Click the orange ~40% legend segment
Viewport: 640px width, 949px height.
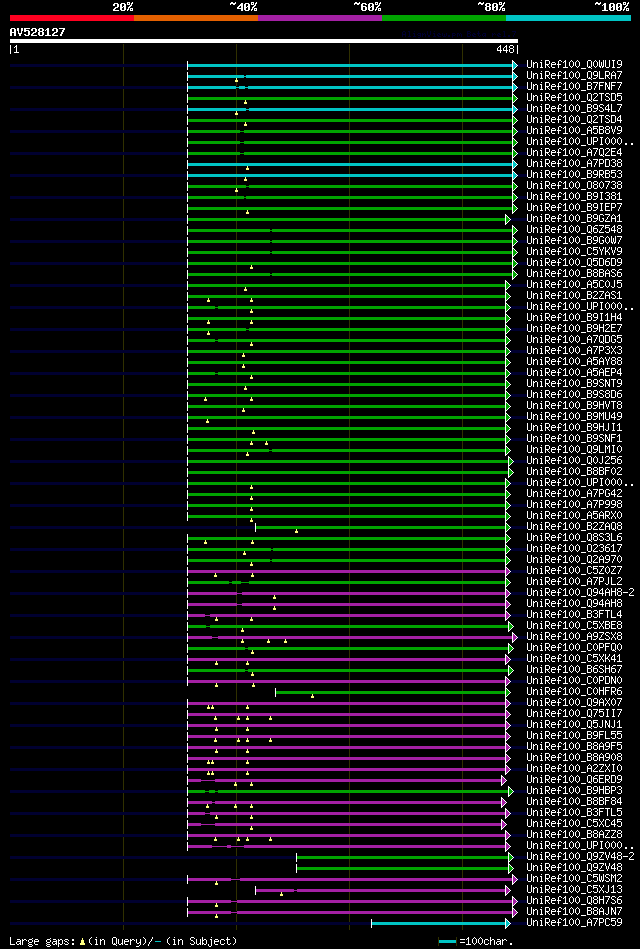click(x=196, y=18)
